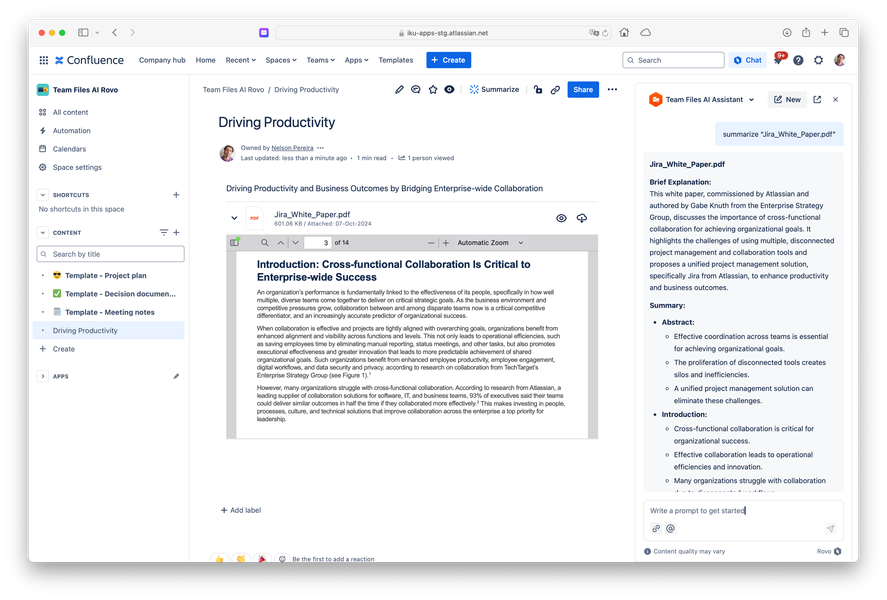Star this page as favorite
Viewport: 887px width, 600px height.
(x=433, y=89)
